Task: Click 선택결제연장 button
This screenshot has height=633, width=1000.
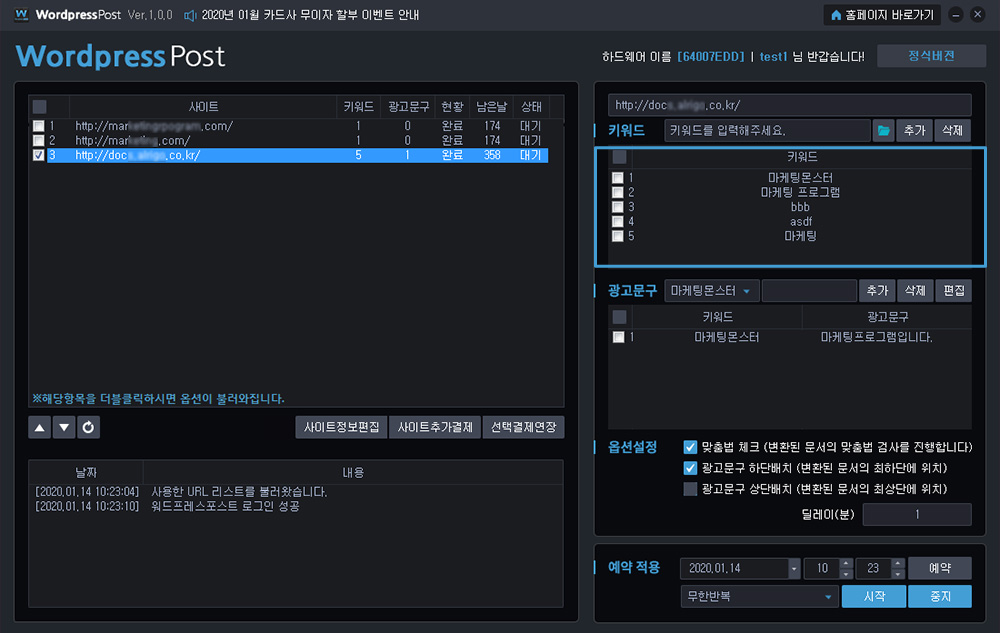Action: [524, 428]
